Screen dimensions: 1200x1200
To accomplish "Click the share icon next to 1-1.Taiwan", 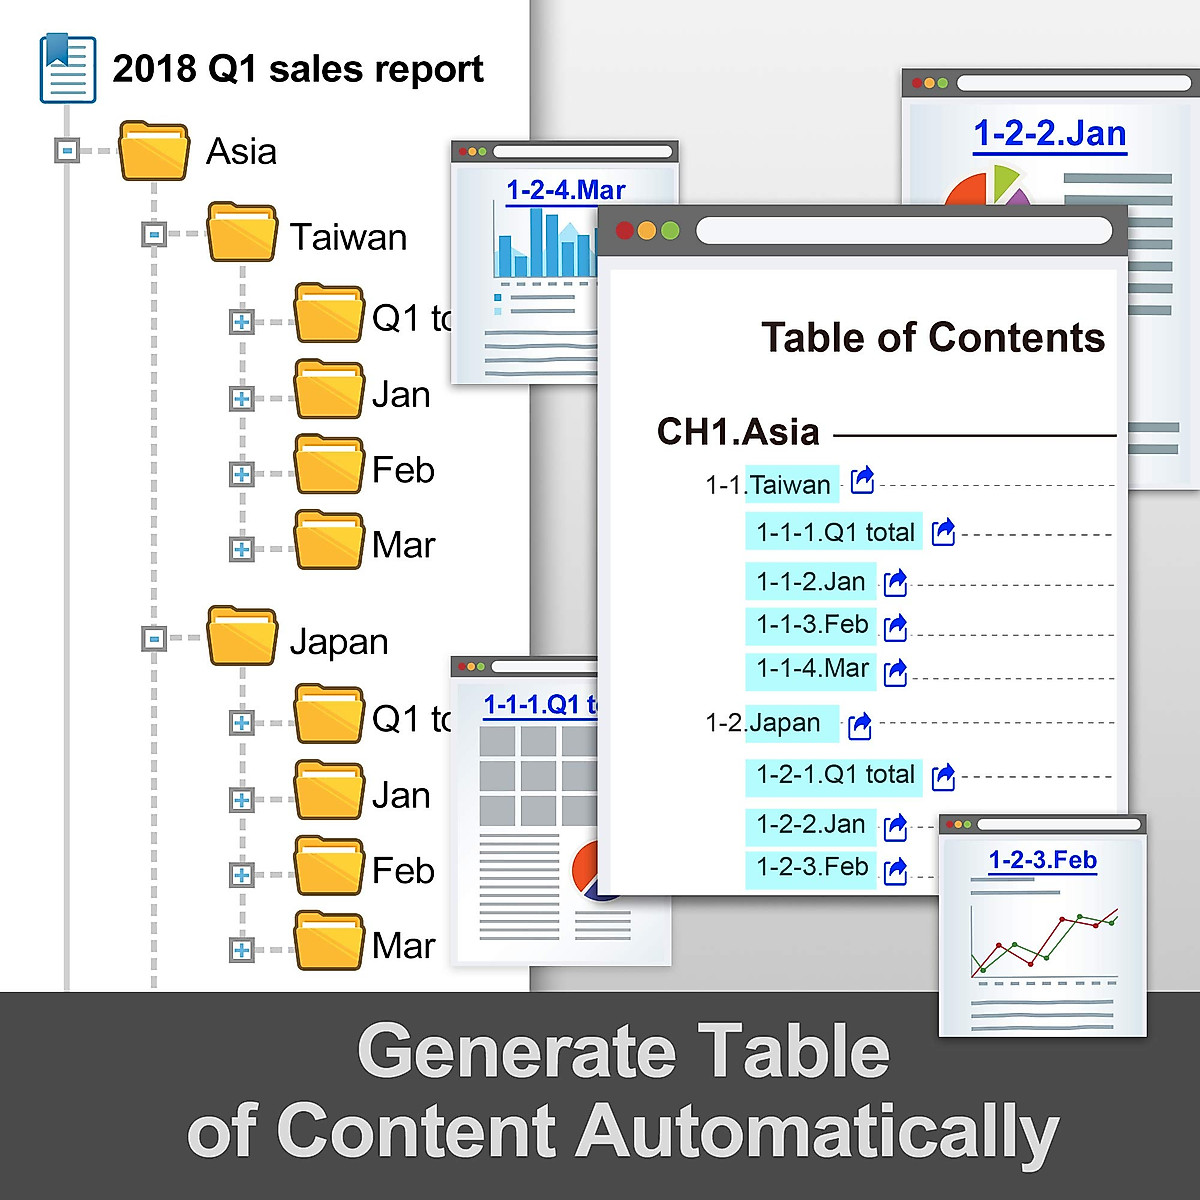I will (862, 481).
